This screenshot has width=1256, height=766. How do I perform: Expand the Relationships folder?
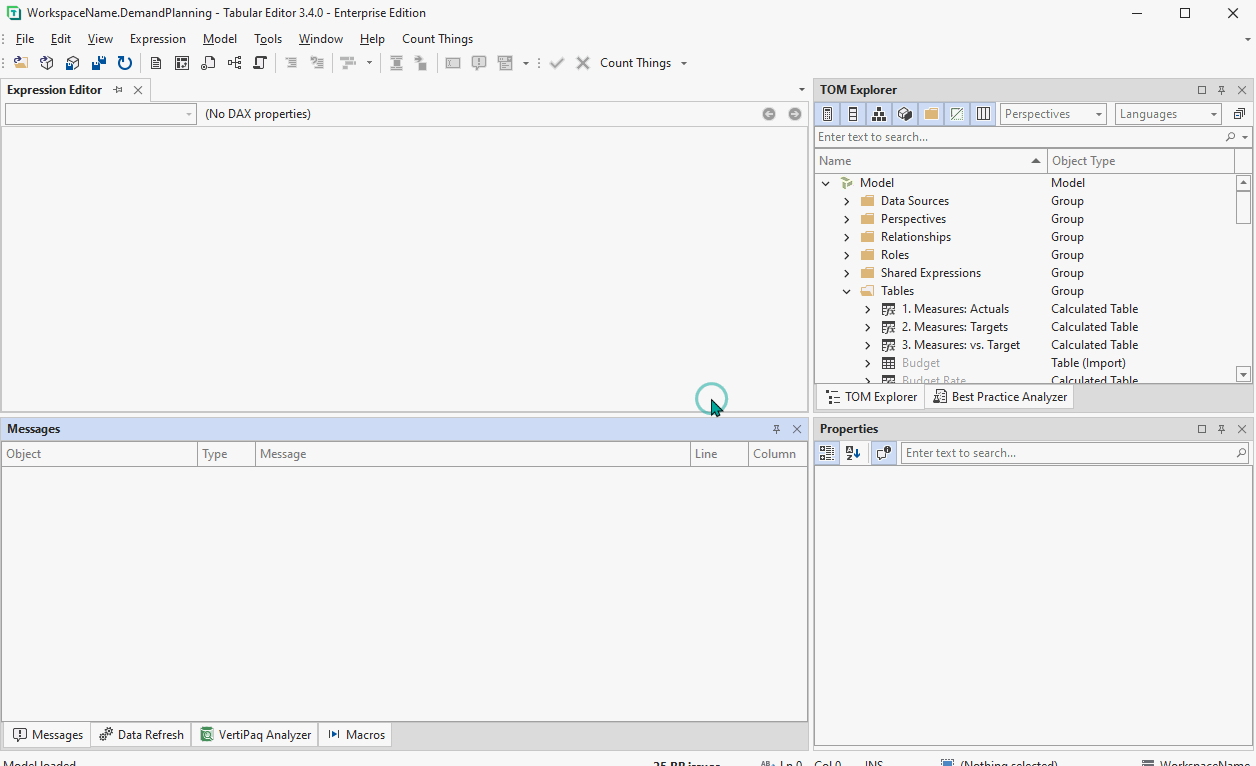(x=847, y=237)
